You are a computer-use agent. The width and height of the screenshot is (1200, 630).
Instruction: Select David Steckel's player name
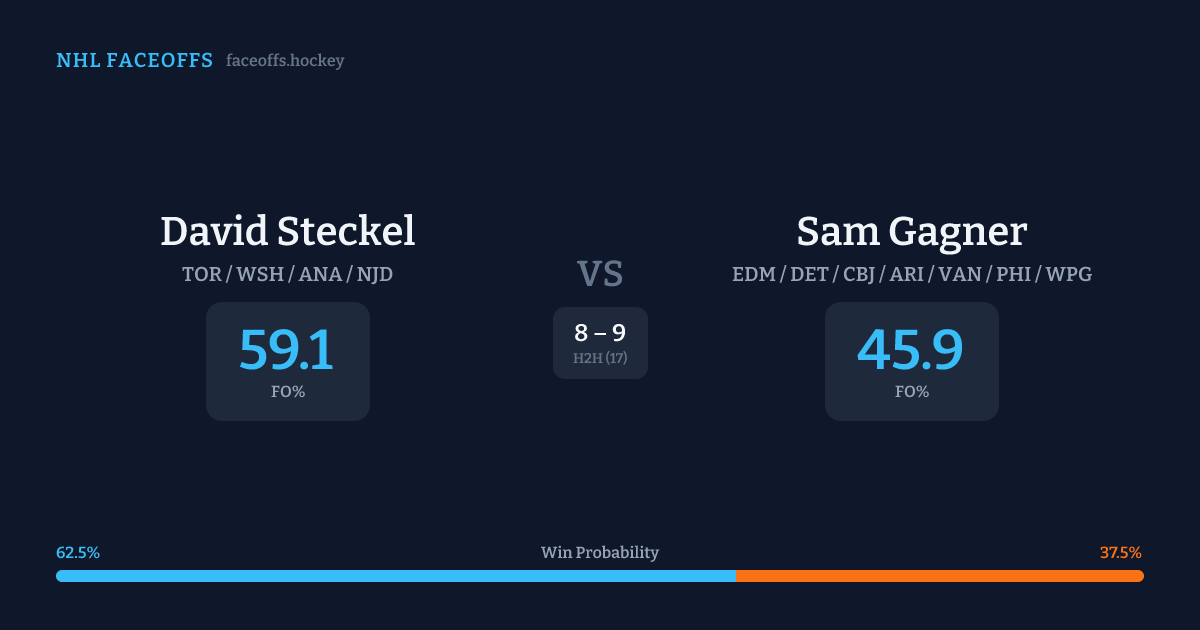[x=288, y=231]
